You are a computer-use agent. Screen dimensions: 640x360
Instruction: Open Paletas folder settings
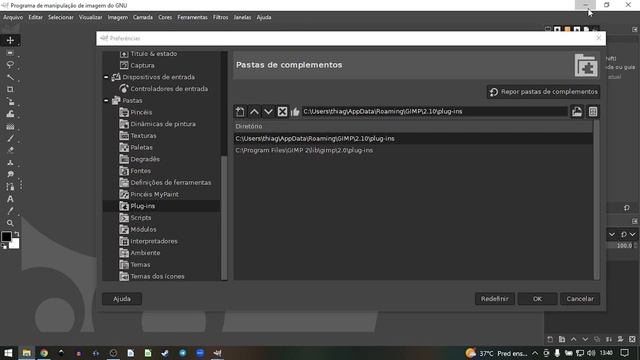(141, 147)
